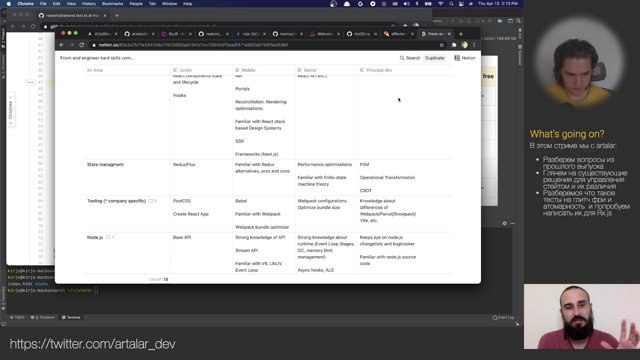The image size is (640, 360).
Task: Open new tab in back Chrome window
Action: pos(117,16)
